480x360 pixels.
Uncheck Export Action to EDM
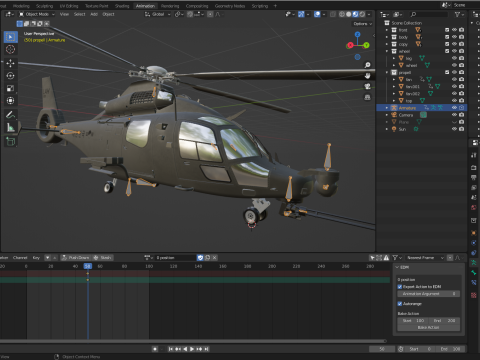pos(400,287)
